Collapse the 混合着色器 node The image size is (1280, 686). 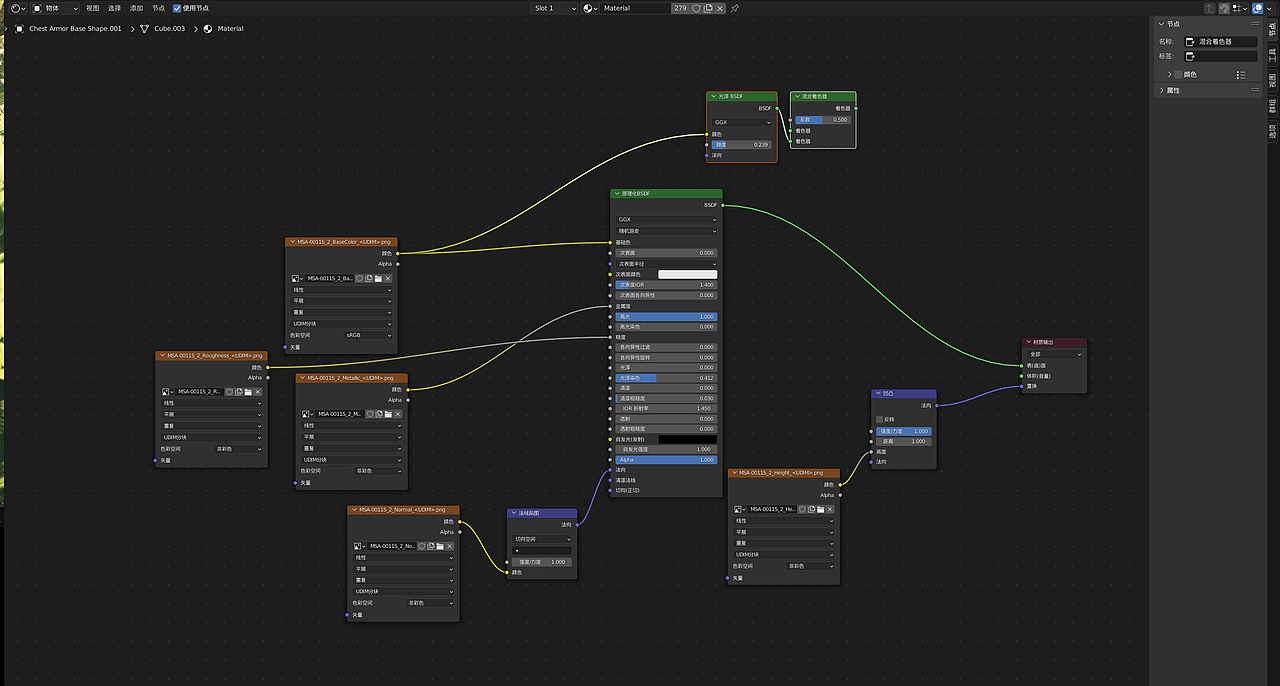(797, 96)
